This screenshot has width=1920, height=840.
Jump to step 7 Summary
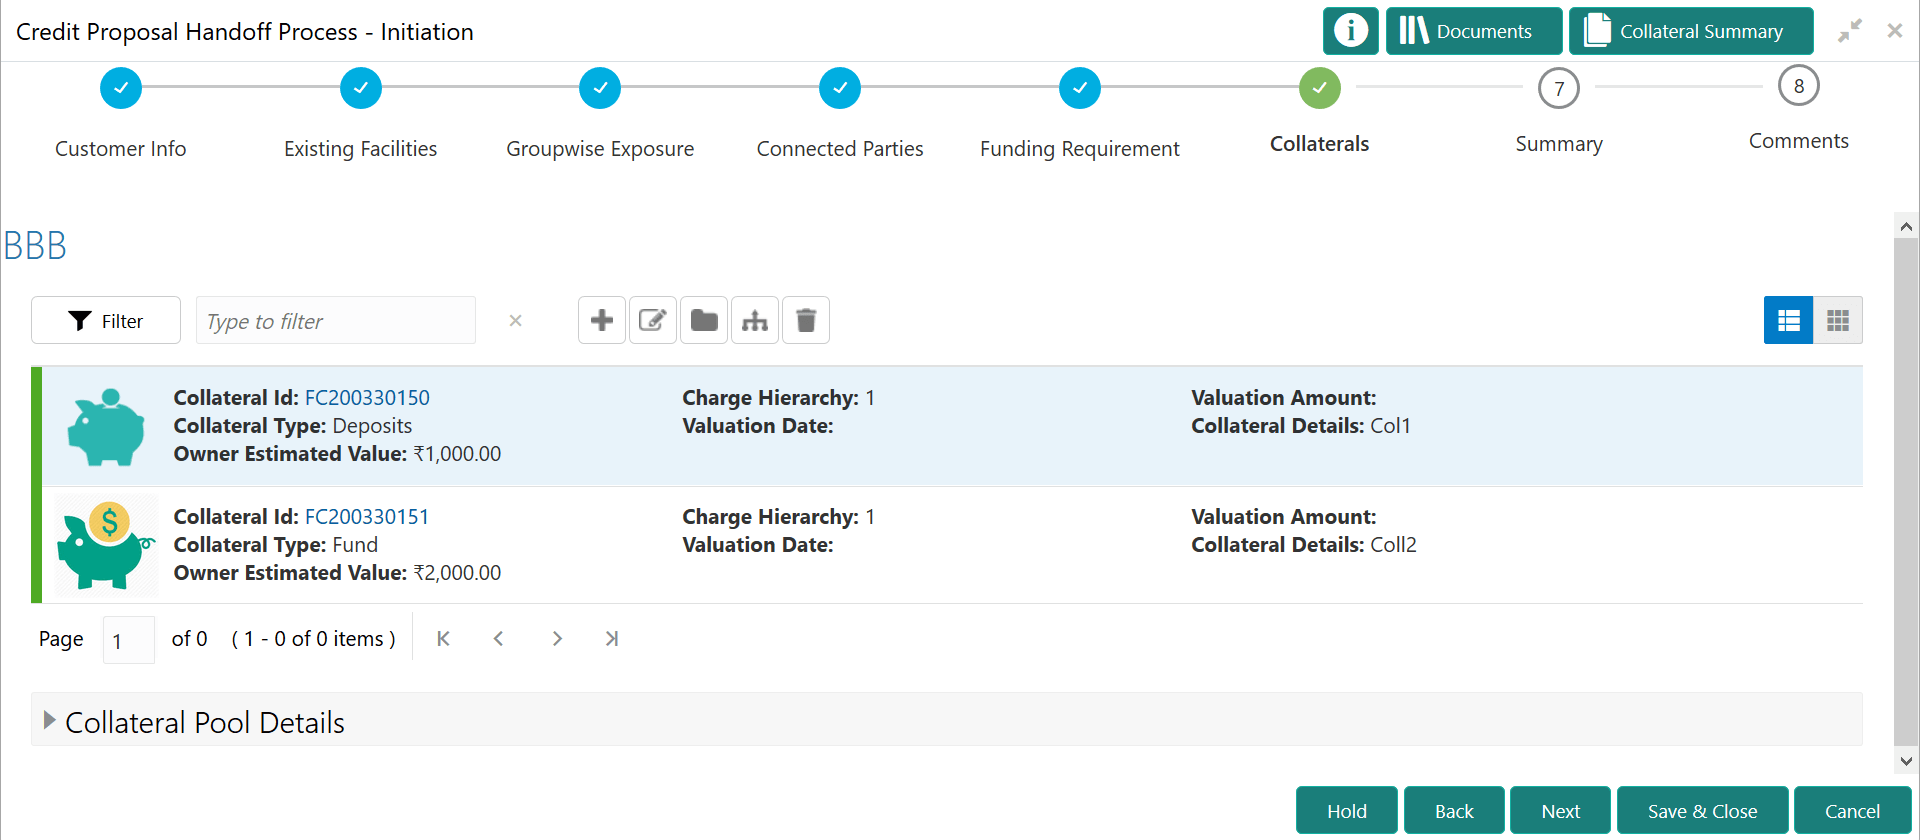pyautogui.click(x=1559, y=88)
